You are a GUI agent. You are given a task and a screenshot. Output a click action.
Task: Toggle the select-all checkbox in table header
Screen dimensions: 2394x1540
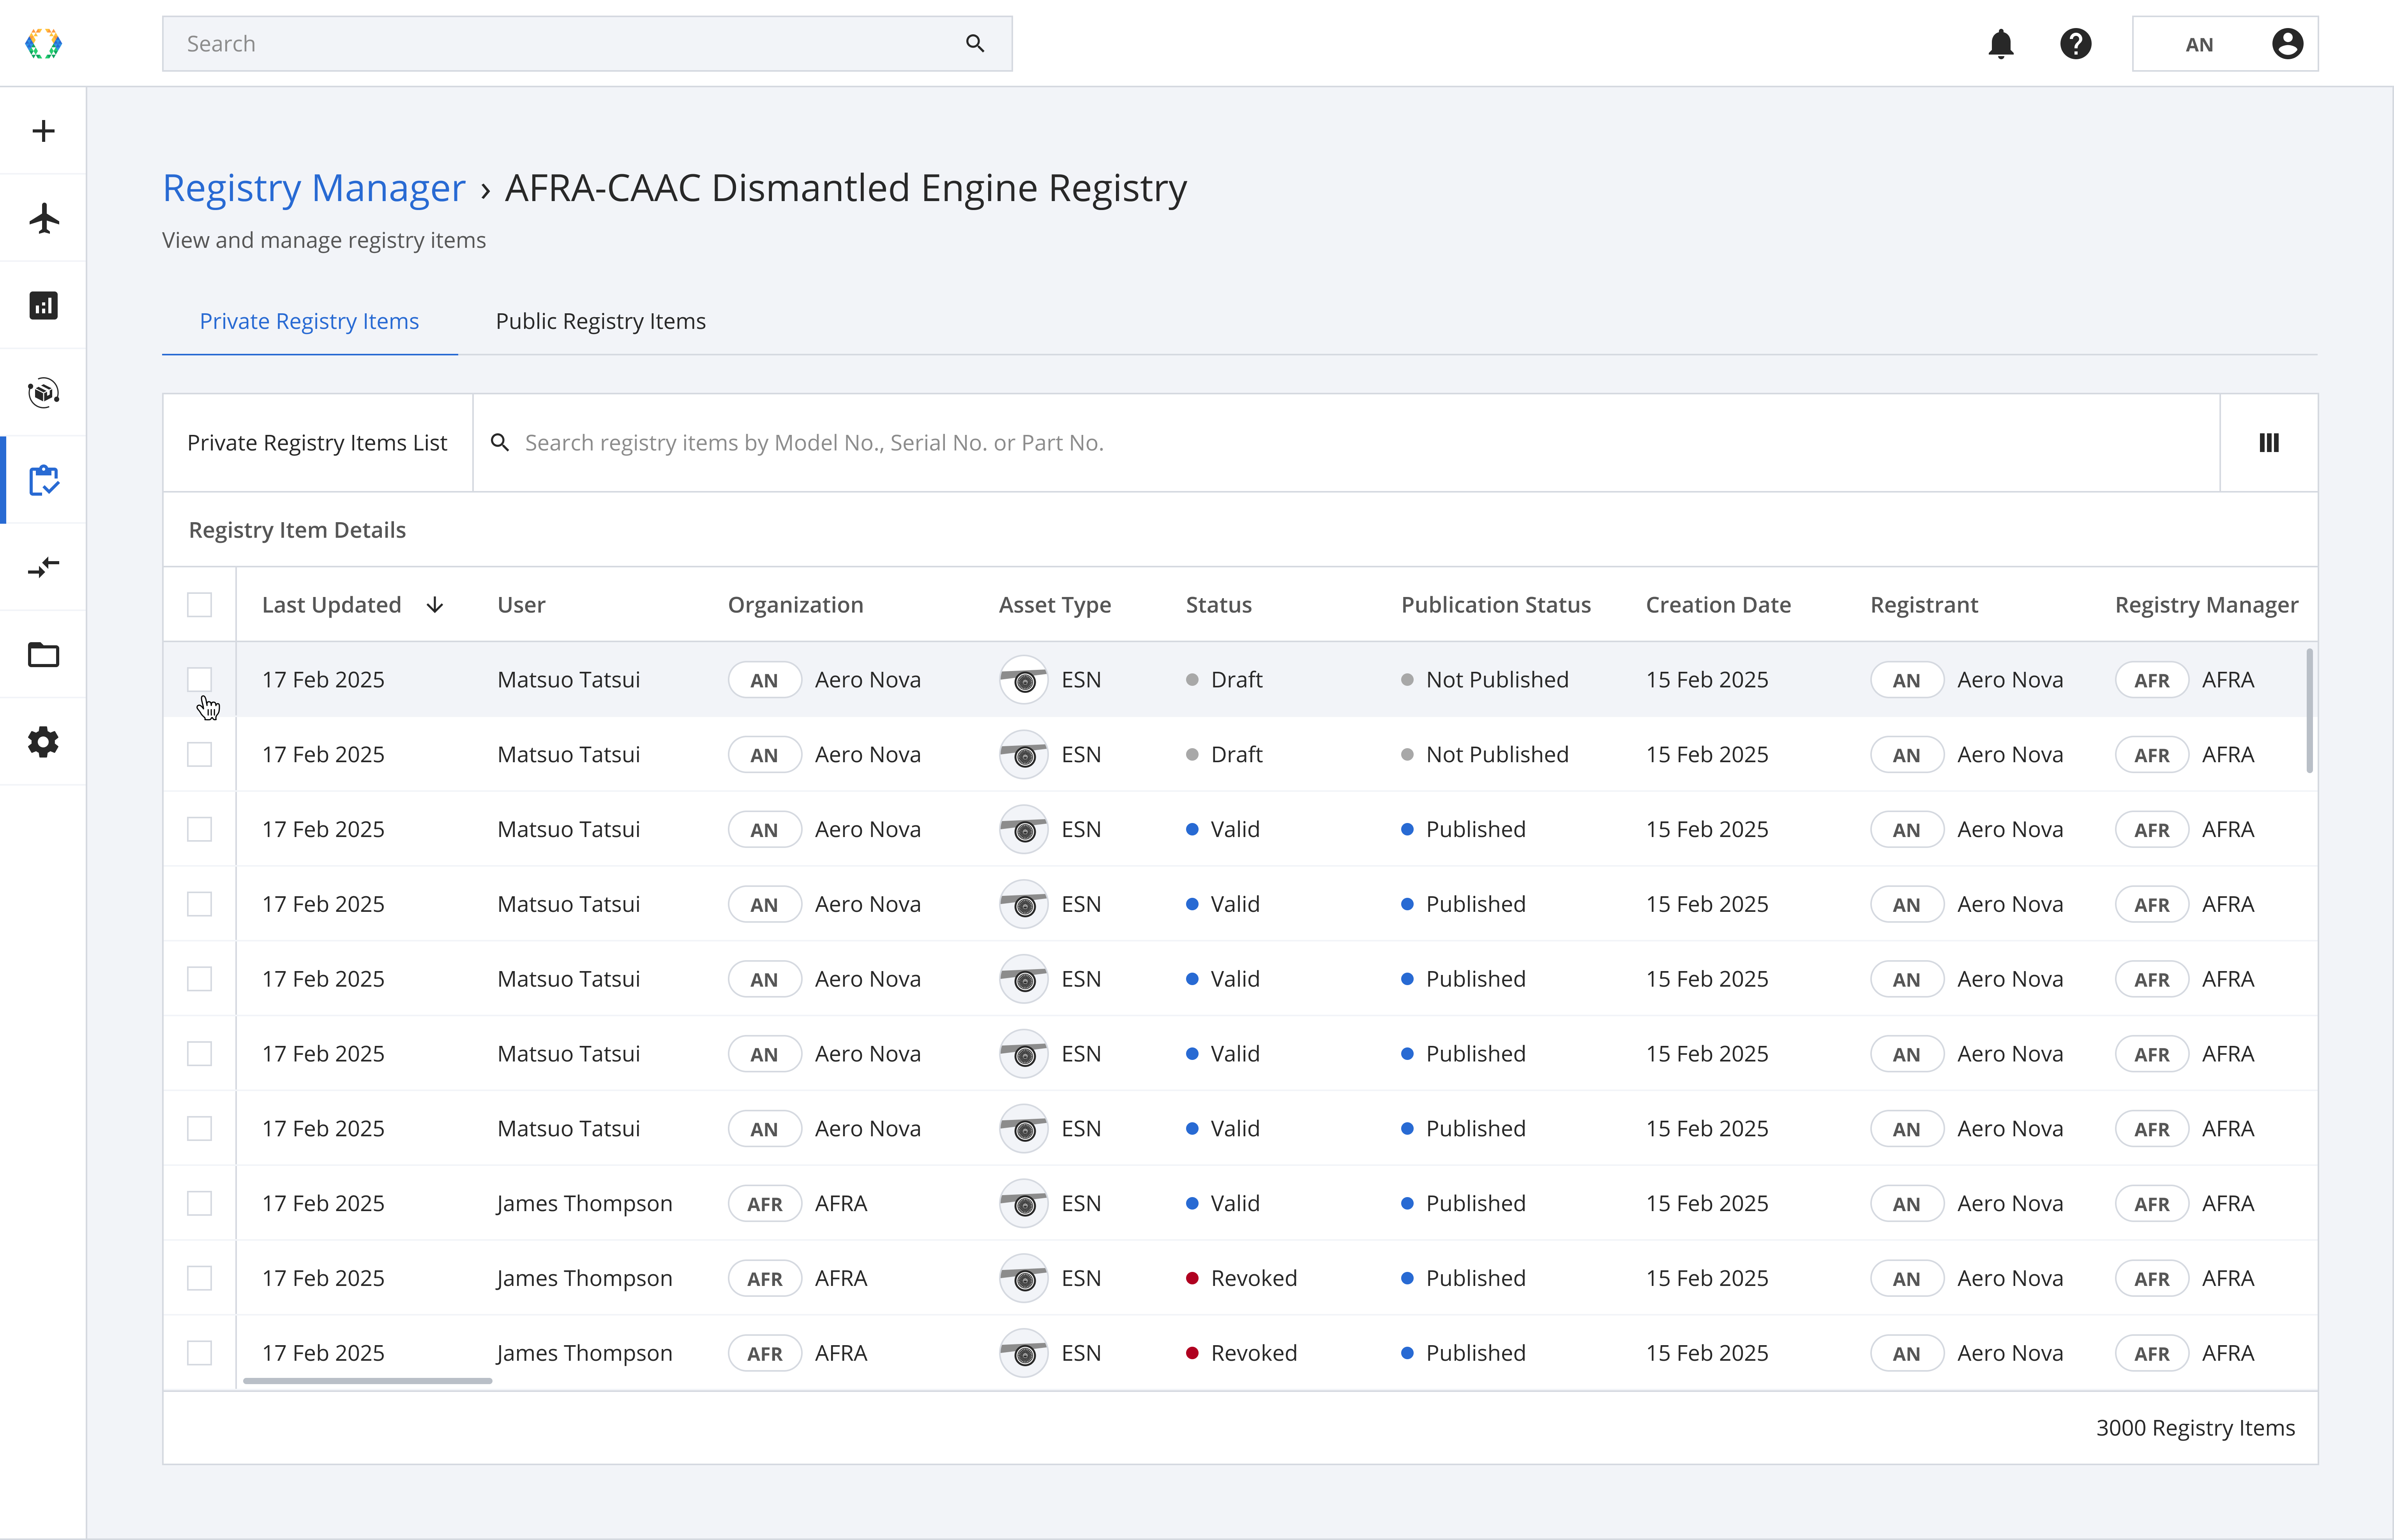tap(199, 605)
